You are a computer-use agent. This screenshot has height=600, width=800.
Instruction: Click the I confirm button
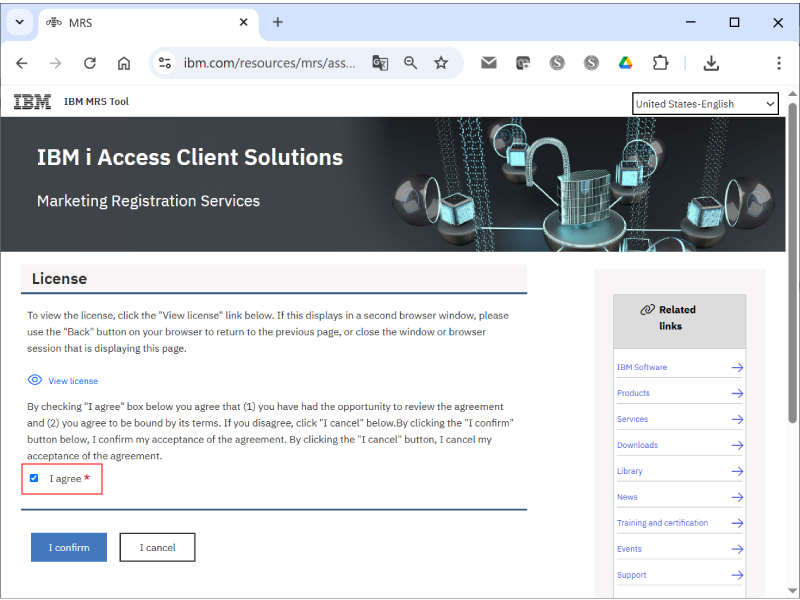click(69, 547)
